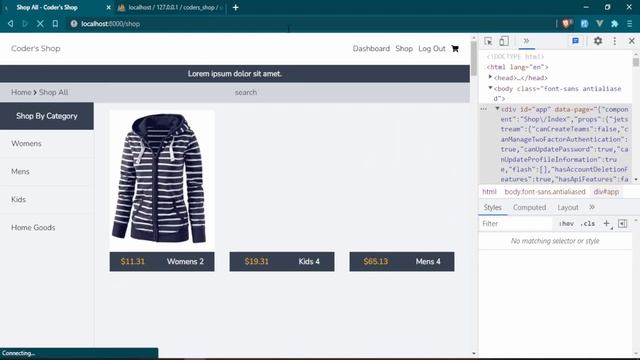The image size is (640, 360).
Task: Add new style rule plus icon
Action: click(x=607, y=224)
